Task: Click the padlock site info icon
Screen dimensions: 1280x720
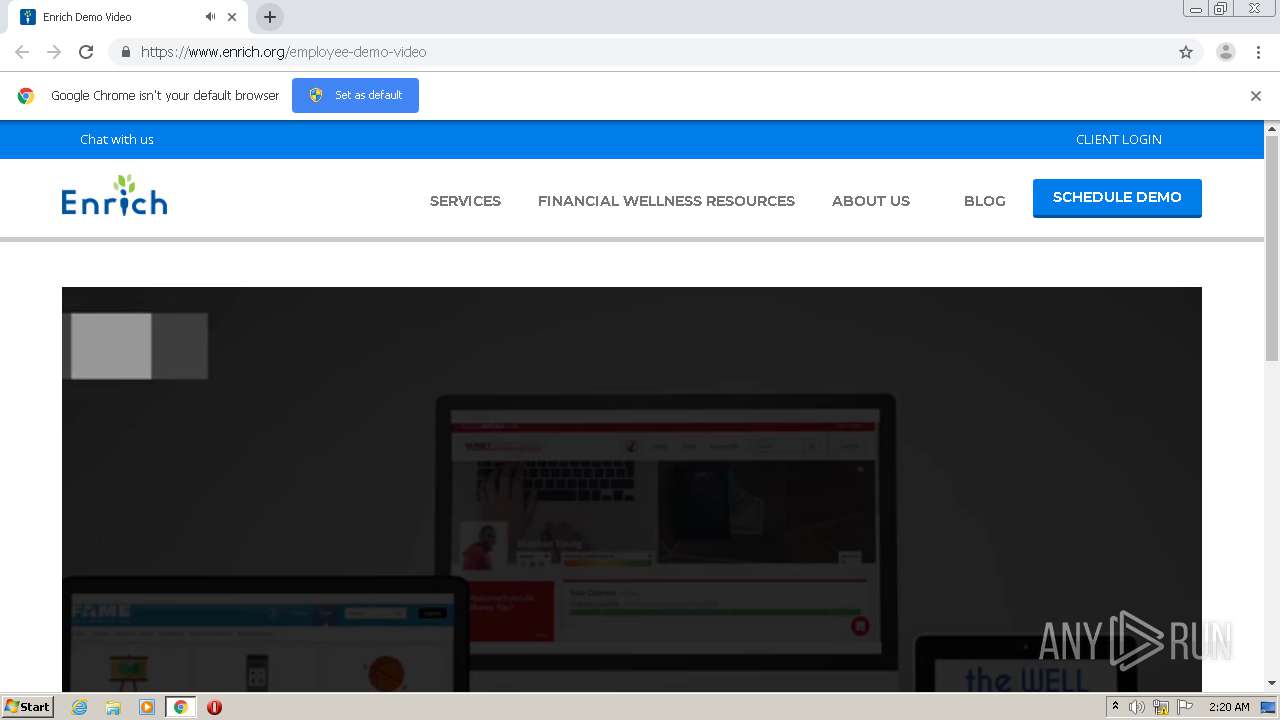Action: (125, 52)
